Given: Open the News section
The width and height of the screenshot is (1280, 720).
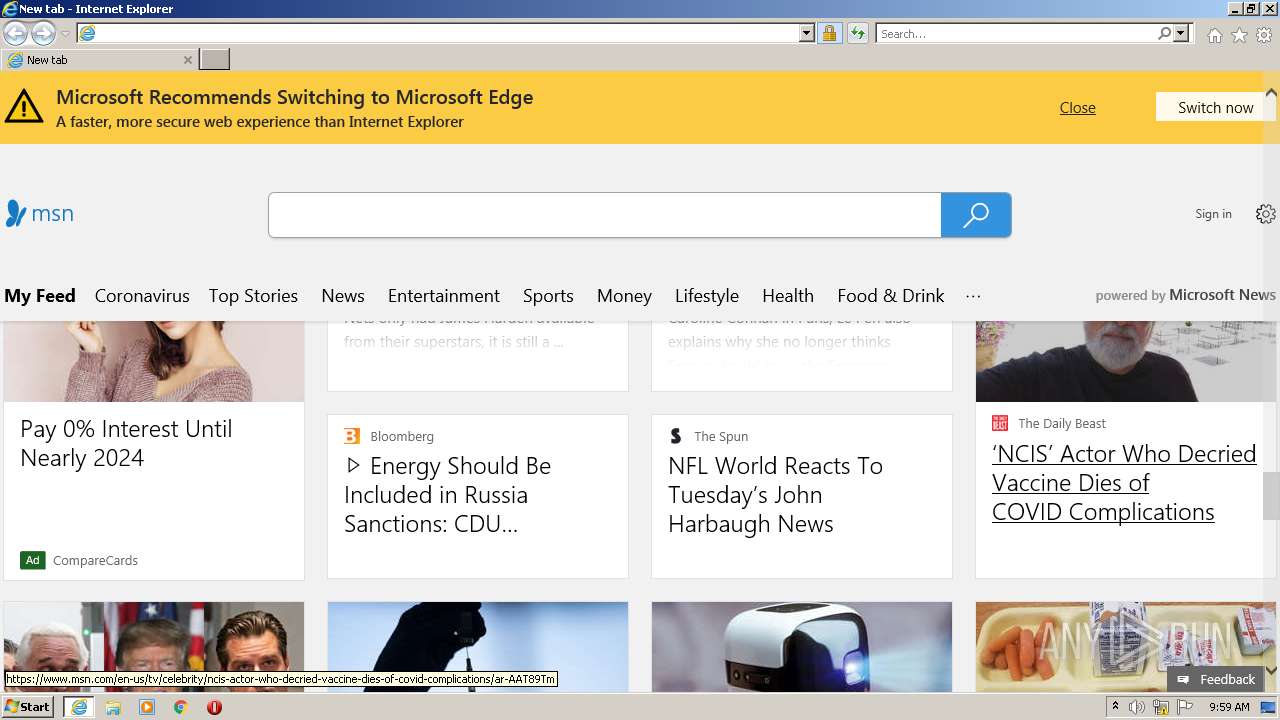Looking at the screenshot, I should (343, 296).
